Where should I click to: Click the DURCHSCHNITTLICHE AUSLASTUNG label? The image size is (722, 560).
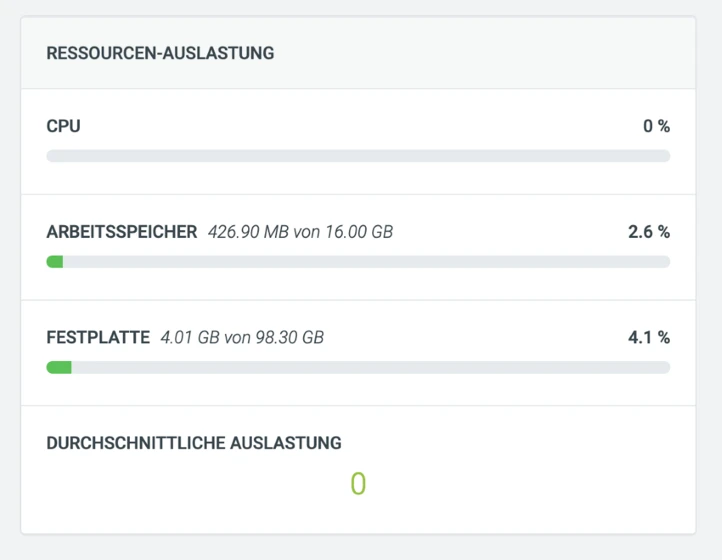pos(194,443)
